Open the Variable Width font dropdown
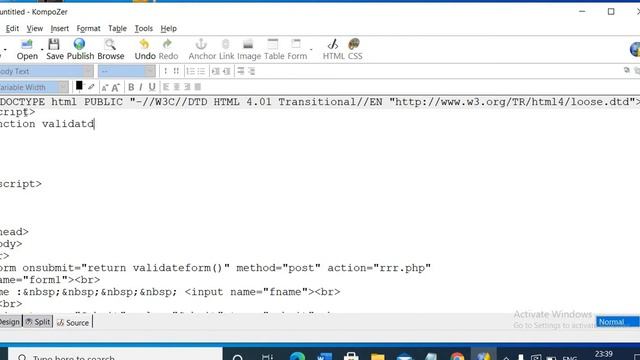640x360 pixels. 34,87
